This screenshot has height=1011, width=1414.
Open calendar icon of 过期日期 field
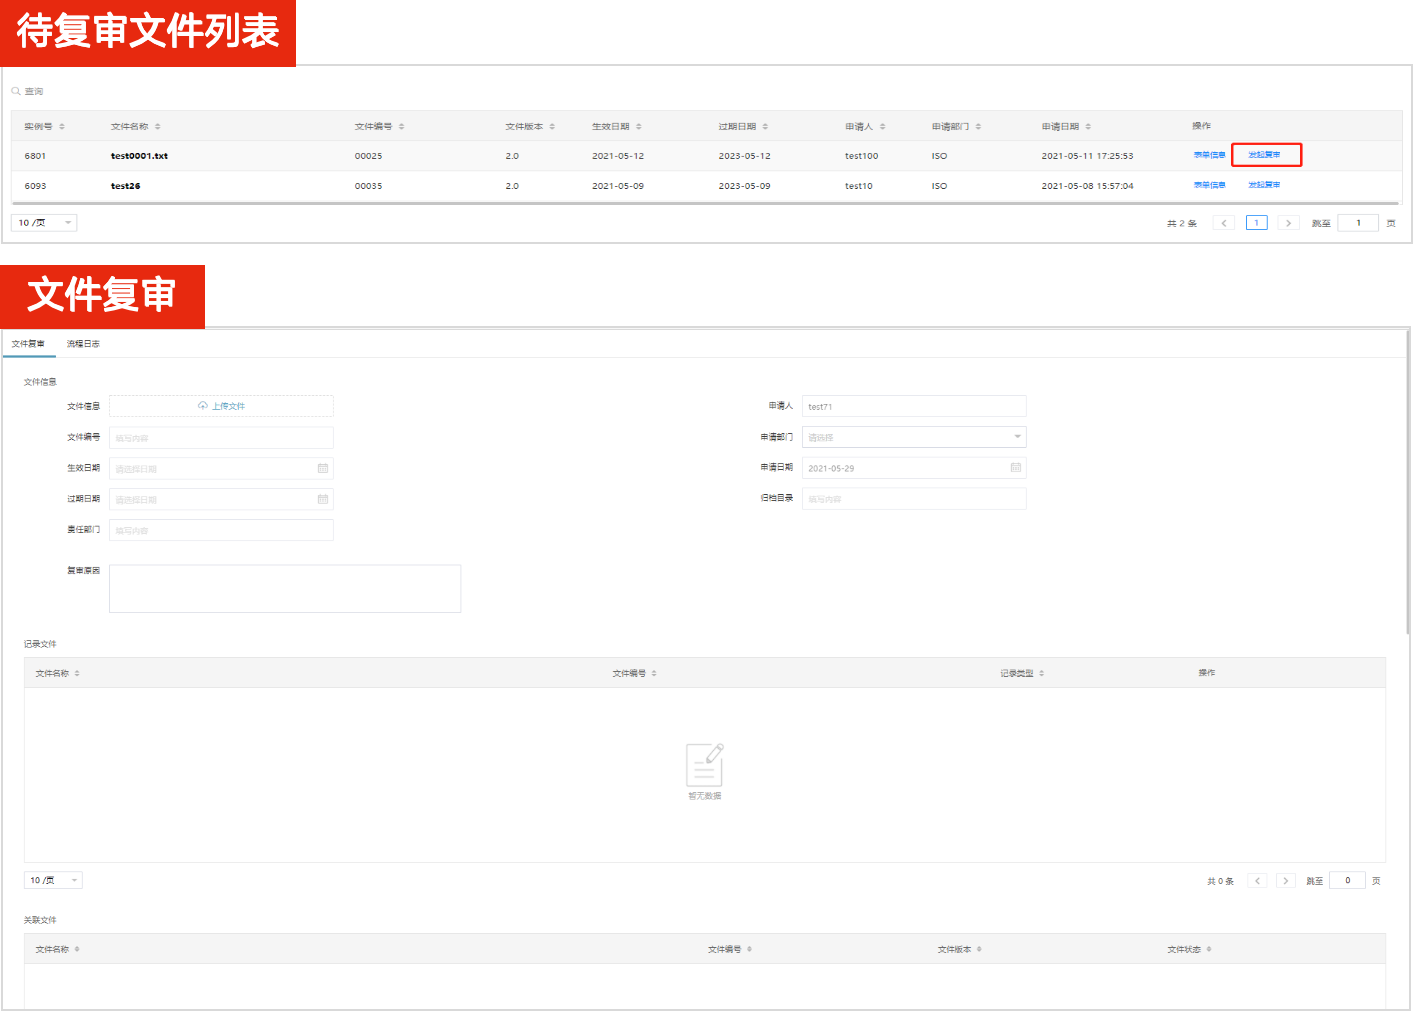(323, 499)
